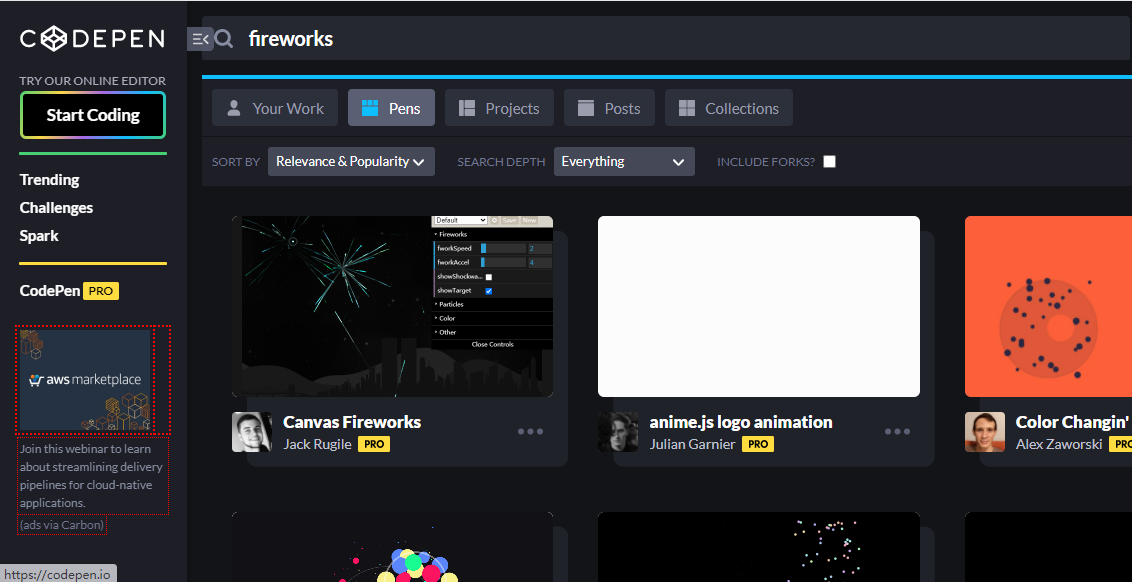1132x582 pixels.
Task: Click the PRO badge beside Julian Garnier
Action: click(x=758, y=444)
